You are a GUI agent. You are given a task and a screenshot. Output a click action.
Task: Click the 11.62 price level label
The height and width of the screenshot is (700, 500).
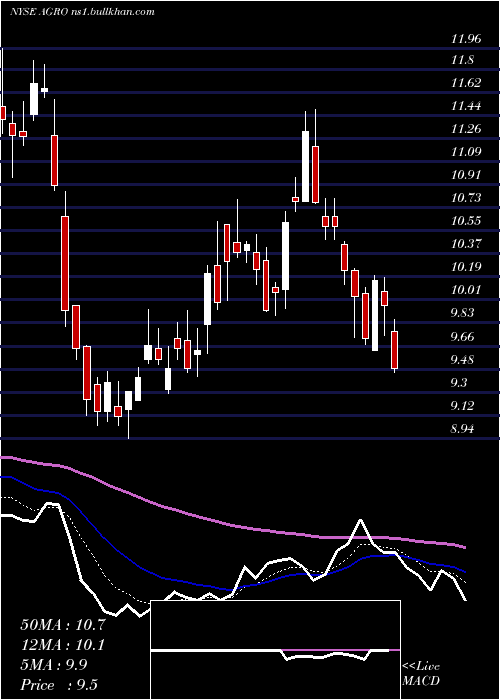467,83
